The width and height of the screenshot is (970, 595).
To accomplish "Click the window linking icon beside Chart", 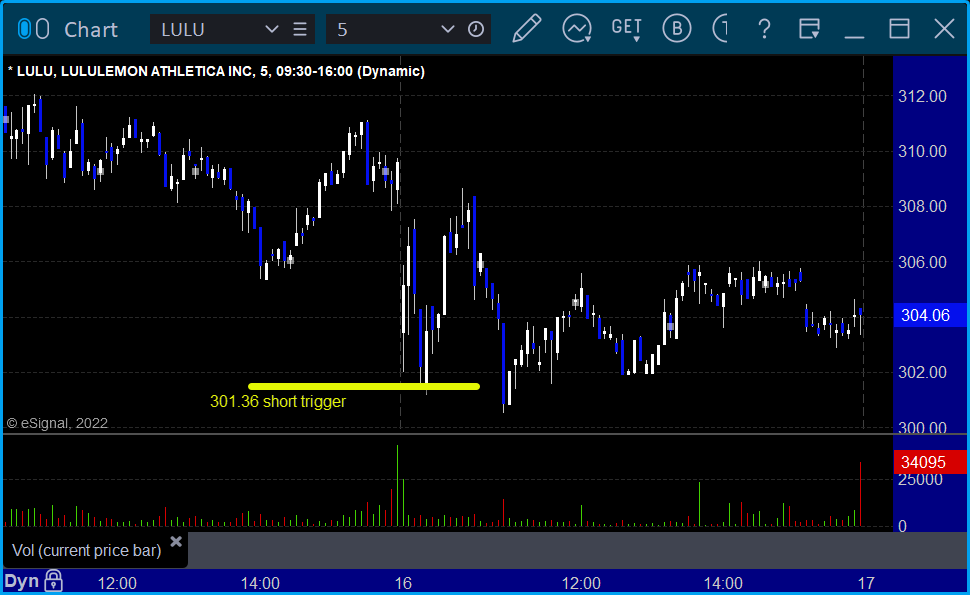I will 33,29.
